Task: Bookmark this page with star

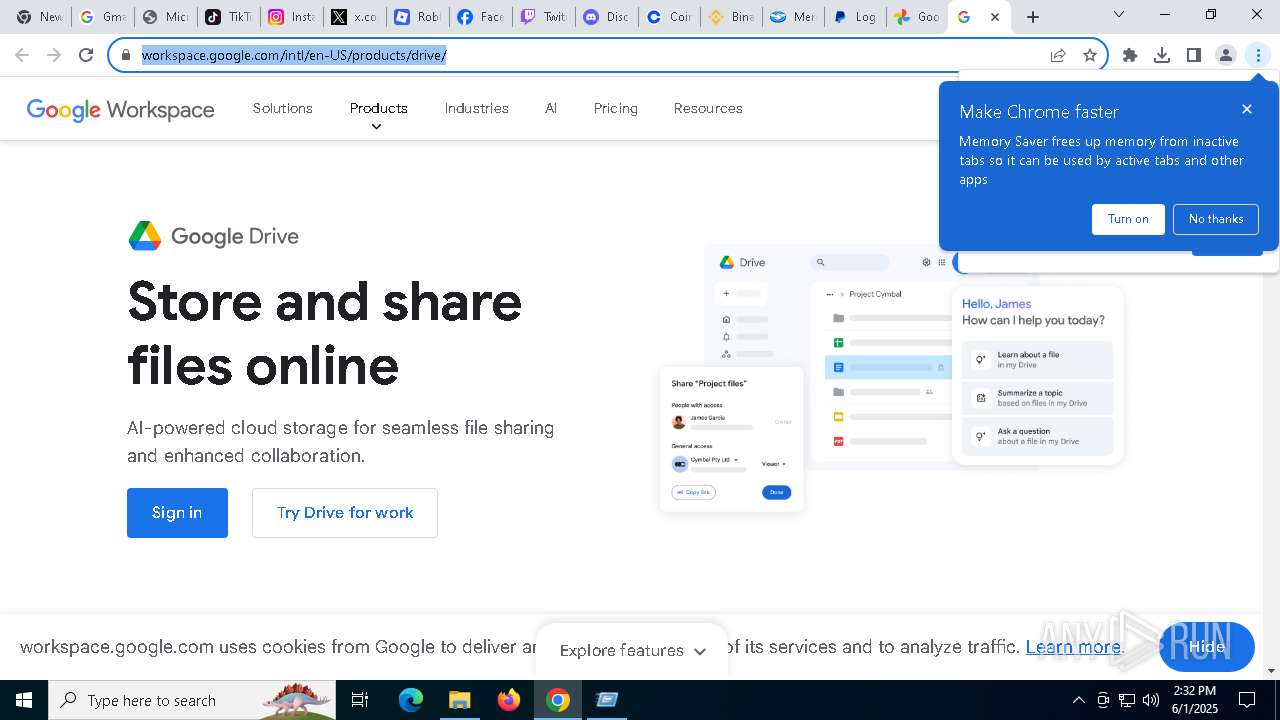Action: 1090,55
